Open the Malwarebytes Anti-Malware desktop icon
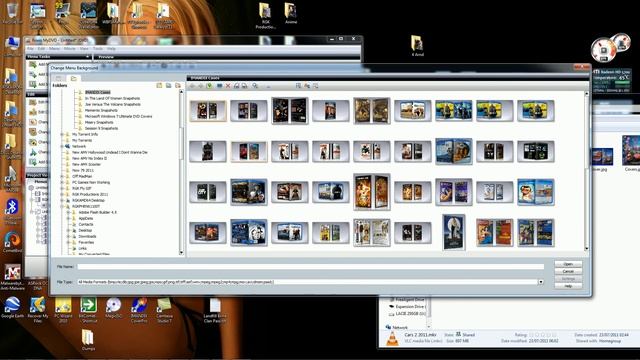The width and height of the screenshot is (640, 360). [x=12, y=277]
